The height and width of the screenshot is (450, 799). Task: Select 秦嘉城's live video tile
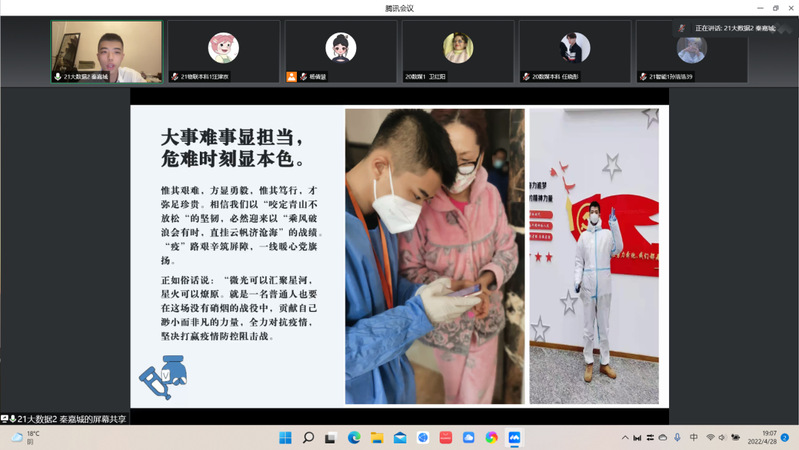pos(106,52)
